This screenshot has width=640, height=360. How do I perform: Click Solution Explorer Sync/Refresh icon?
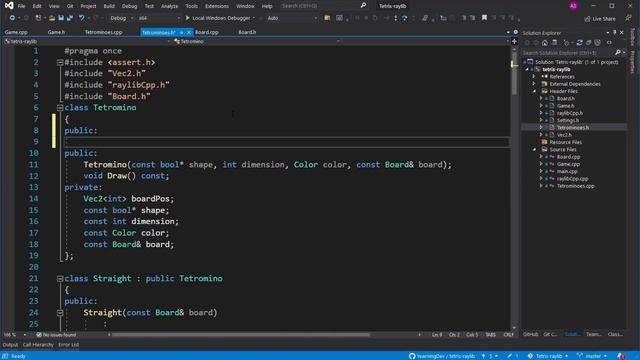(x=579, y=42)
